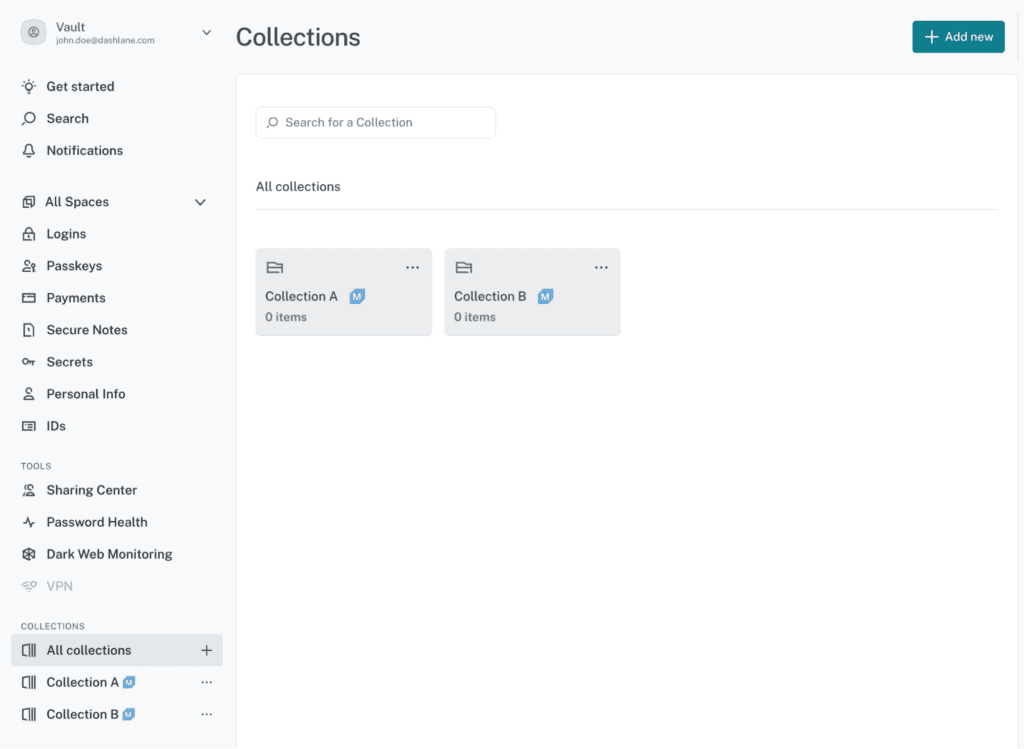Screen dimensions: 1024x749
Task: Open Collection B options in the sidebar
Action: click(206, 714)
